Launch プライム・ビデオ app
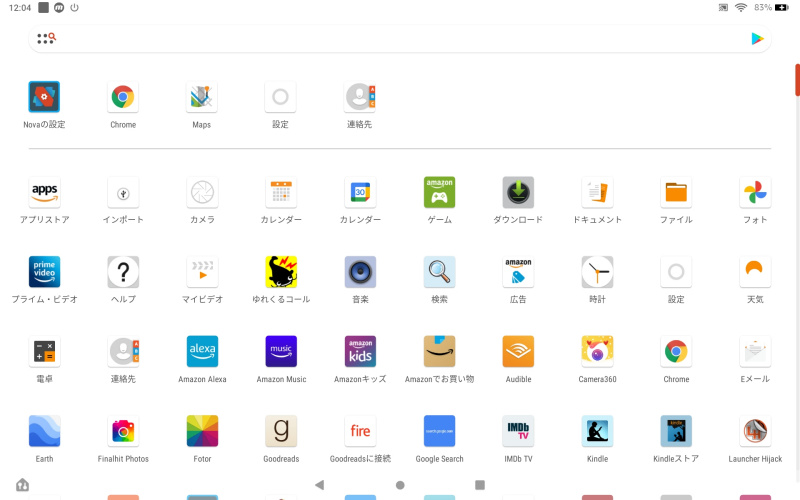800x500 pixels. 44,272
